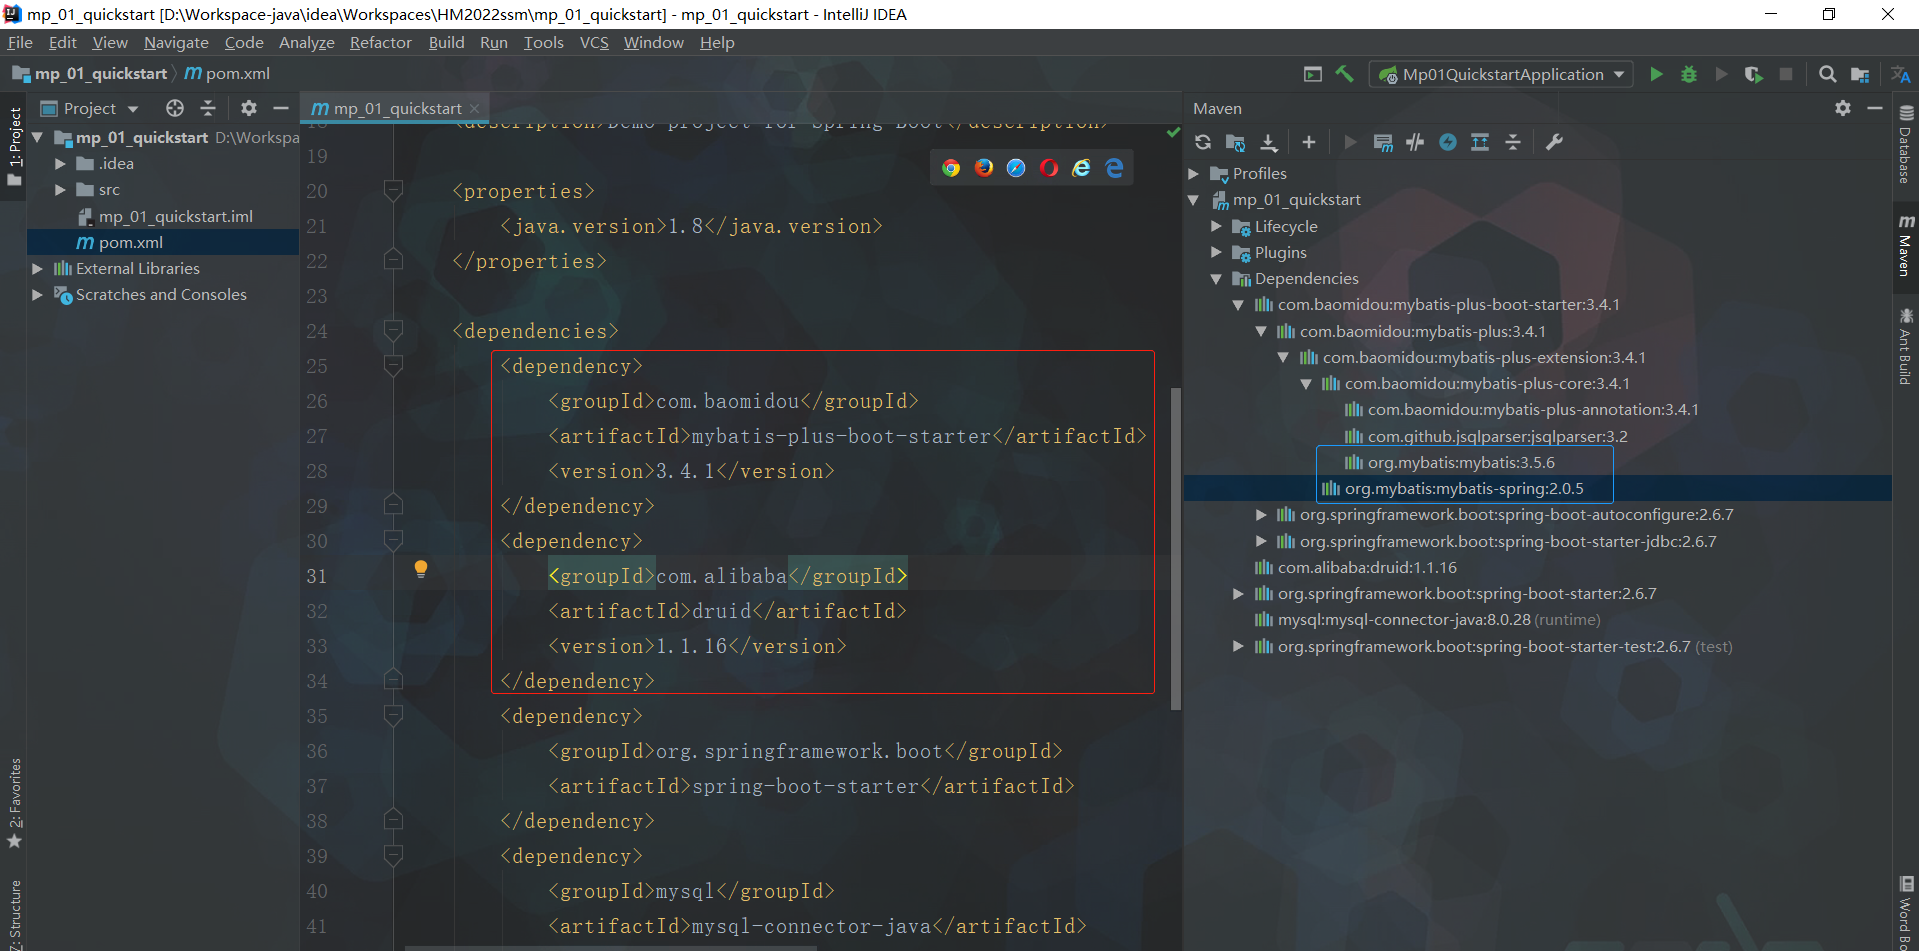Toggle Maven Skip Tests mode
1919x951 pixels.
pyautogui.click(x=1448, y=142)
